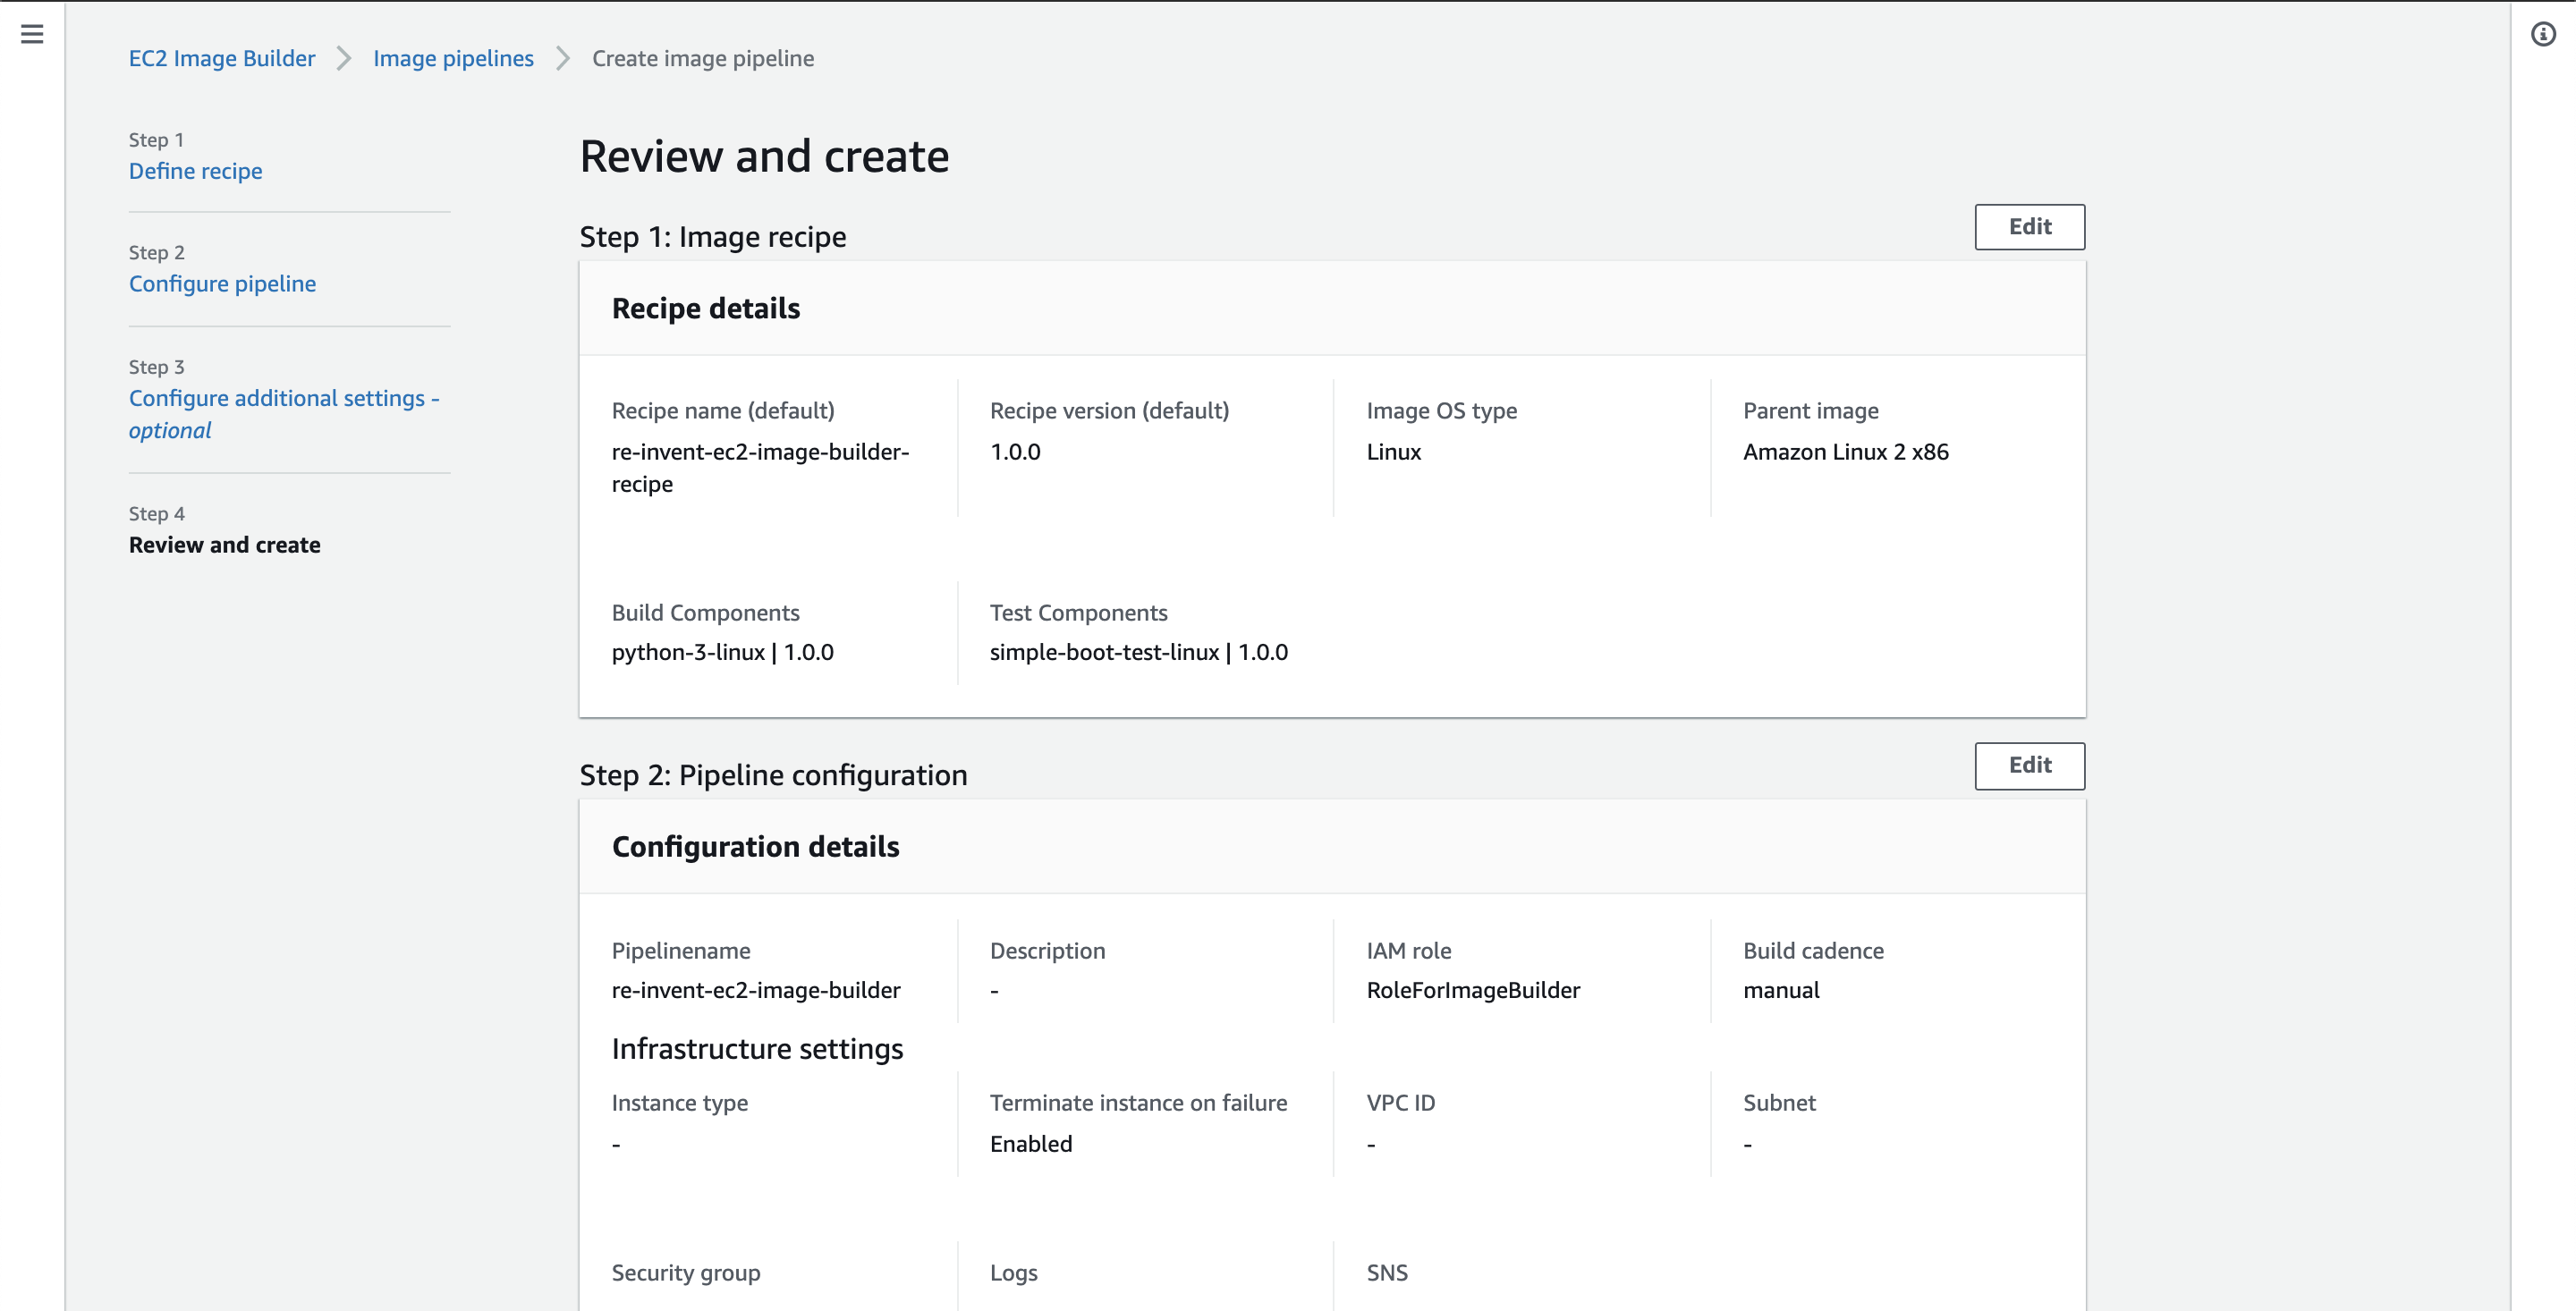Viewport: 2576px width, 1311px height.
Task: Click the Infrastructure settings heading
Action: click(x=757, y=1048)
